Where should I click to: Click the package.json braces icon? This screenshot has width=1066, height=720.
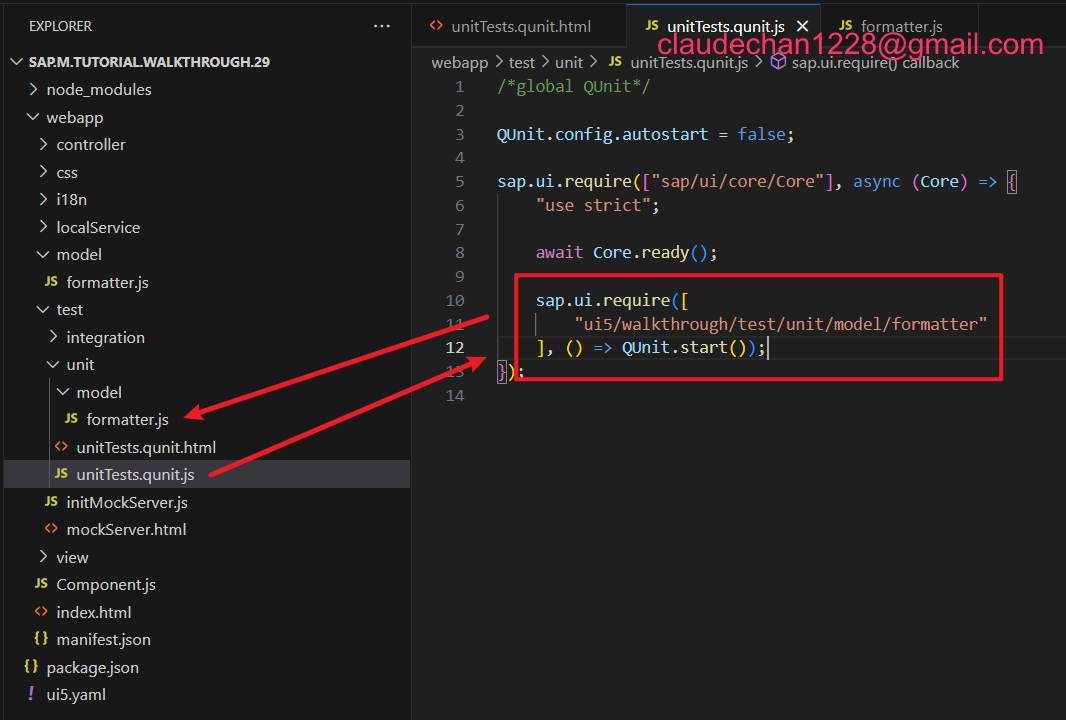click(31, 667)
